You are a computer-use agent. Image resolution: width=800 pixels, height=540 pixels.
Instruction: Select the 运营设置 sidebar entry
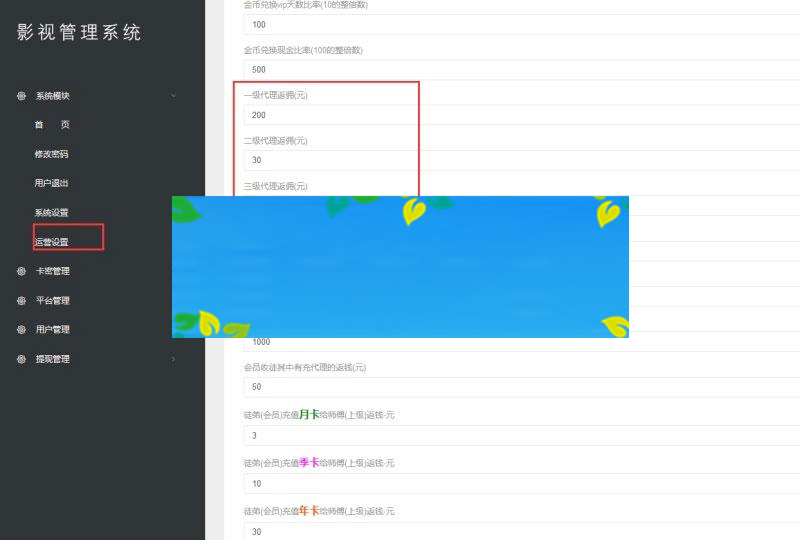pos(51,242)
